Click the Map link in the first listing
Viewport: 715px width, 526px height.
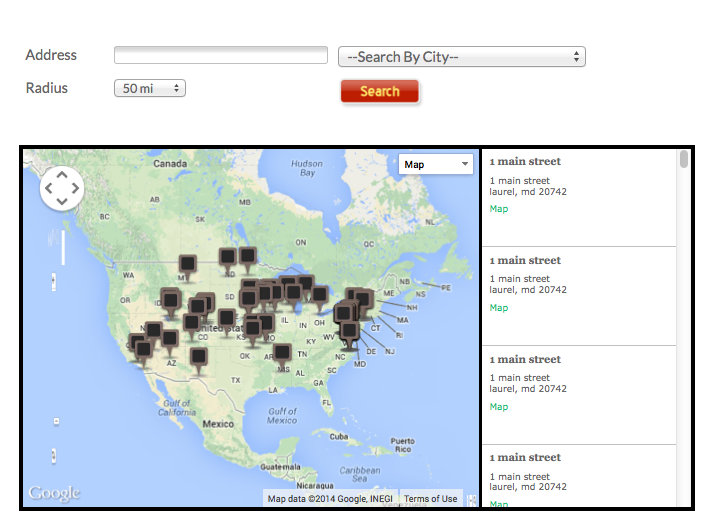[498, 209]
